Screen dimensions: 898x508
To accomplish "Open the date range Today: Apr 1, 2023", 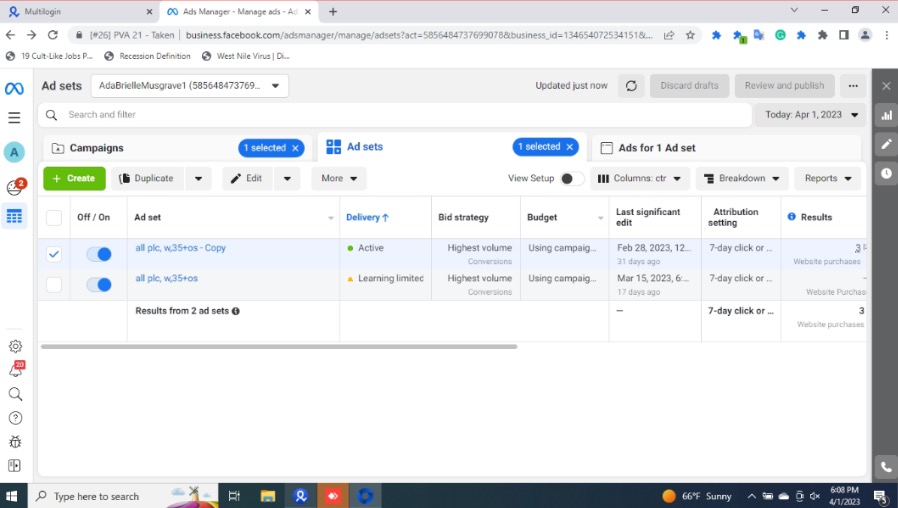I will tap(811, 115).
